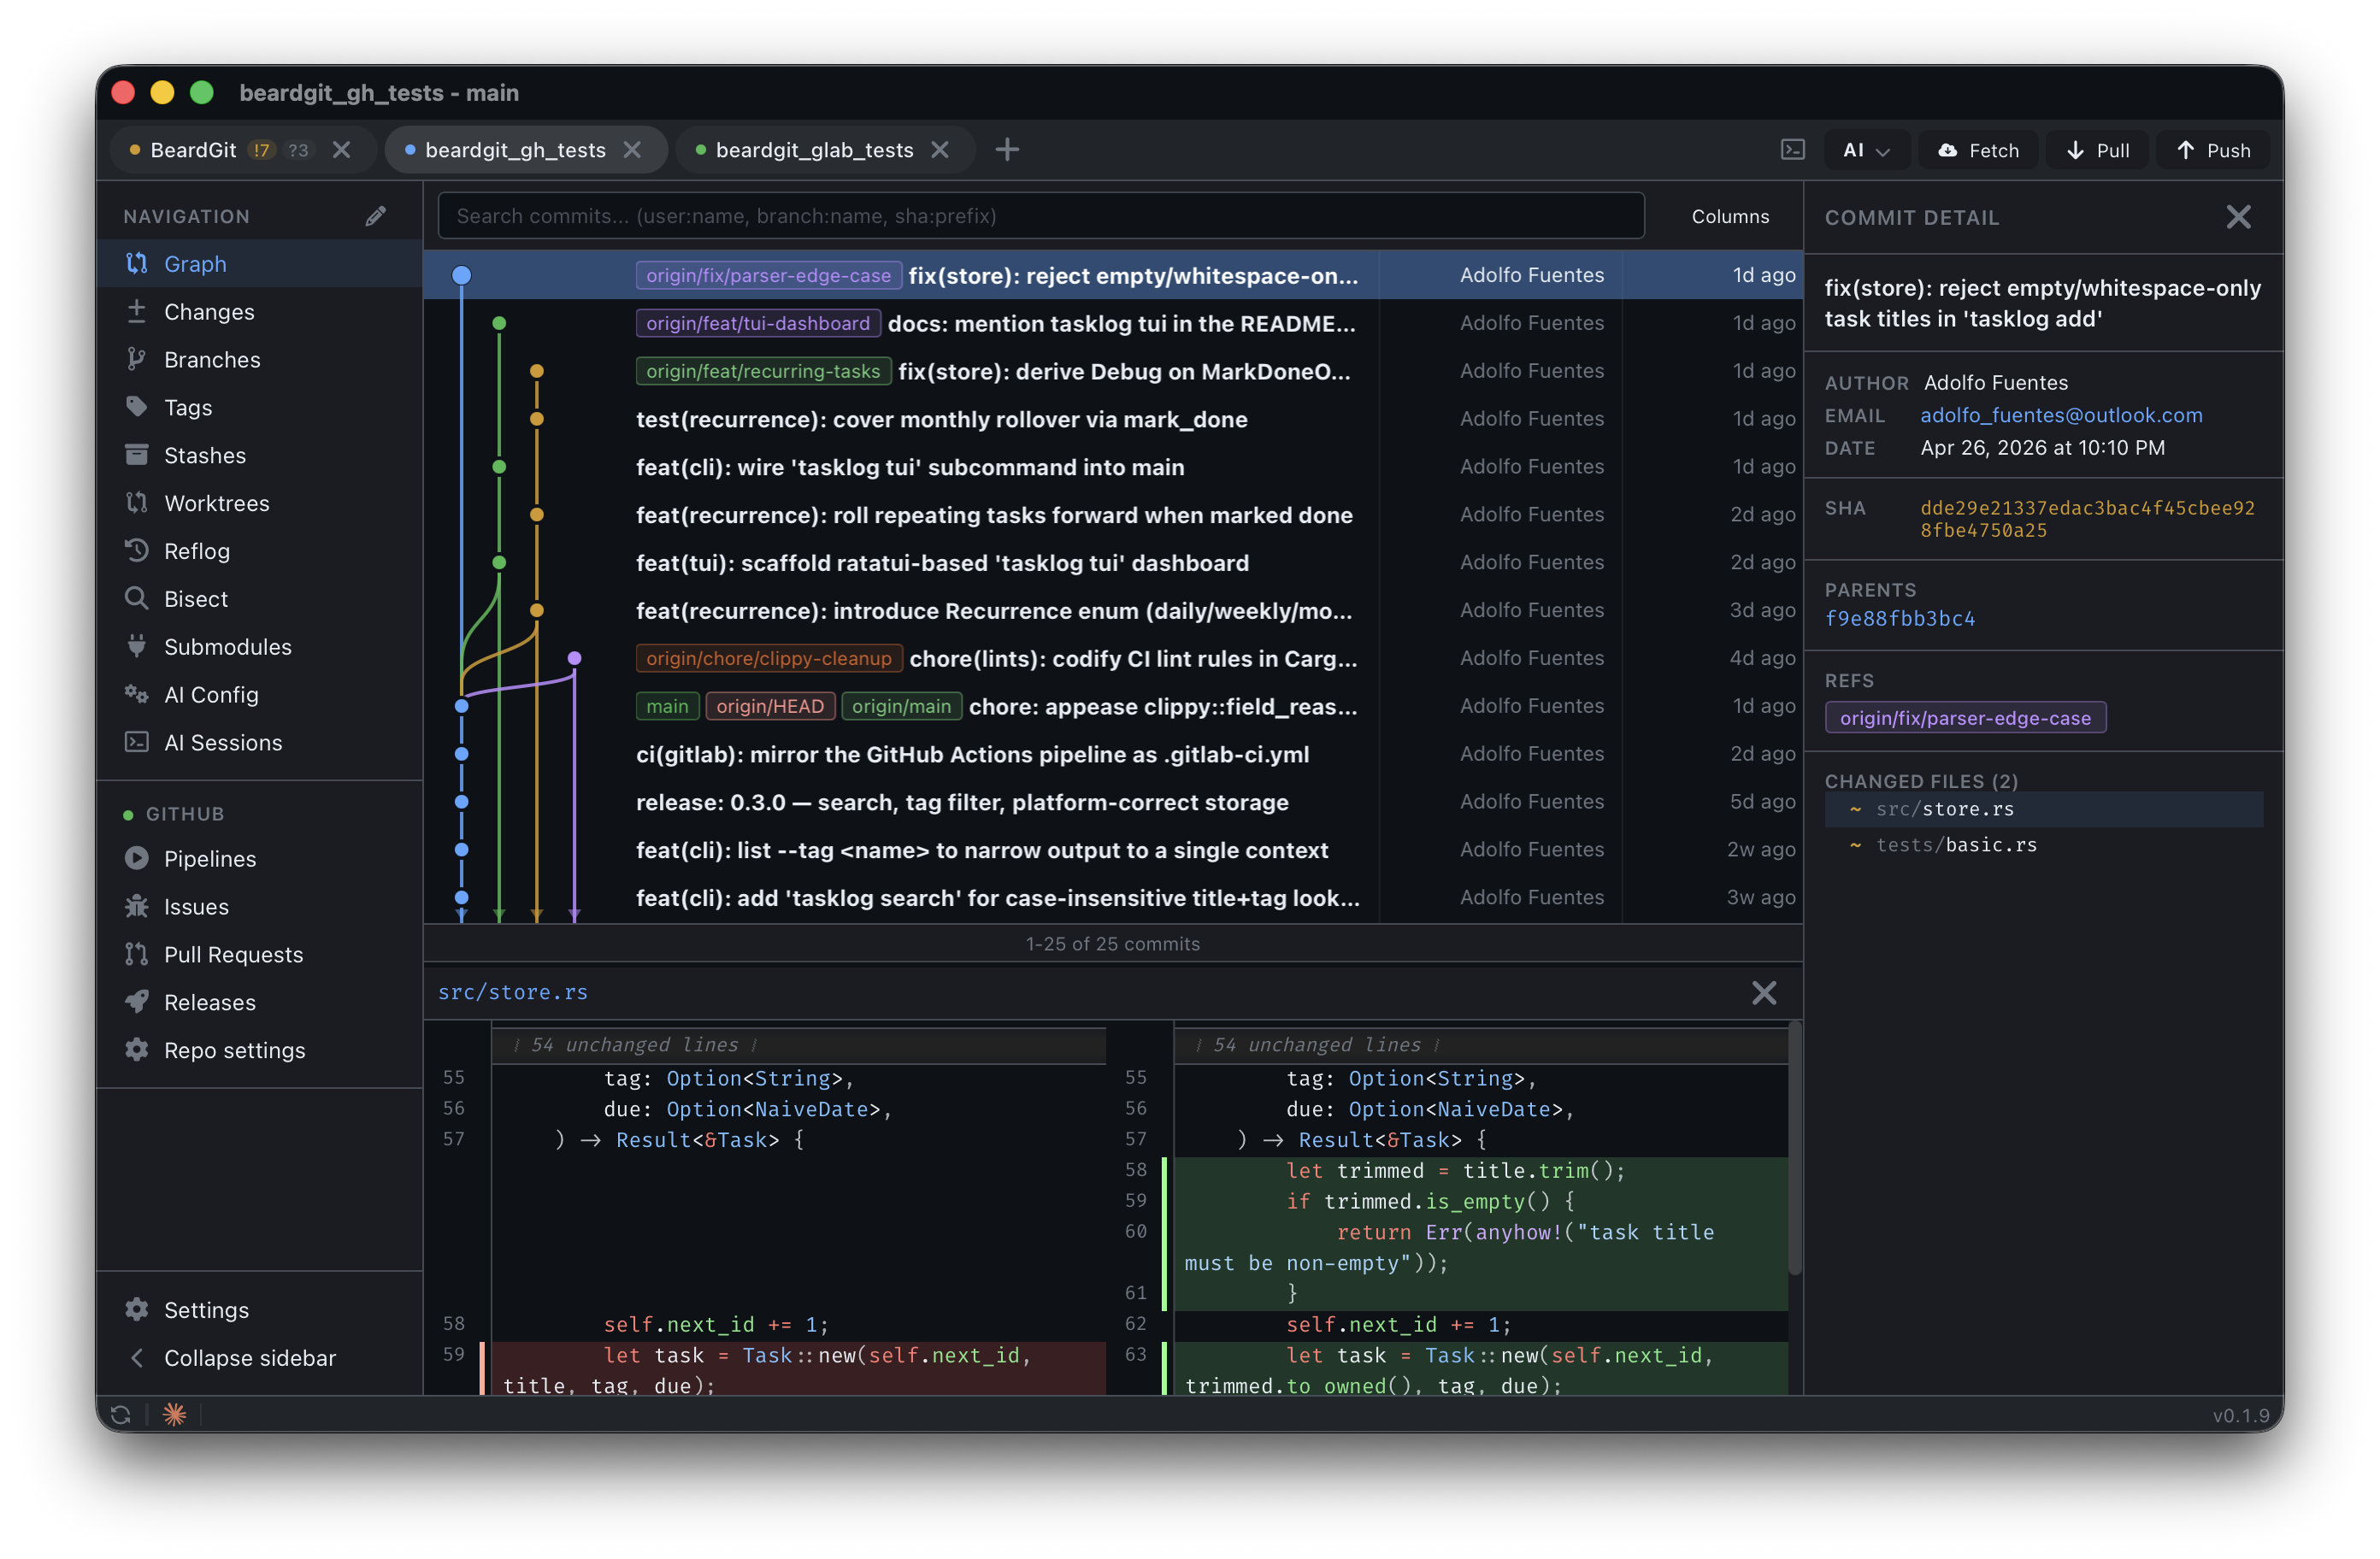The image size is (2380, 1559).
Task: Open GitHub Pipelines
Action: tap(258, 860)
